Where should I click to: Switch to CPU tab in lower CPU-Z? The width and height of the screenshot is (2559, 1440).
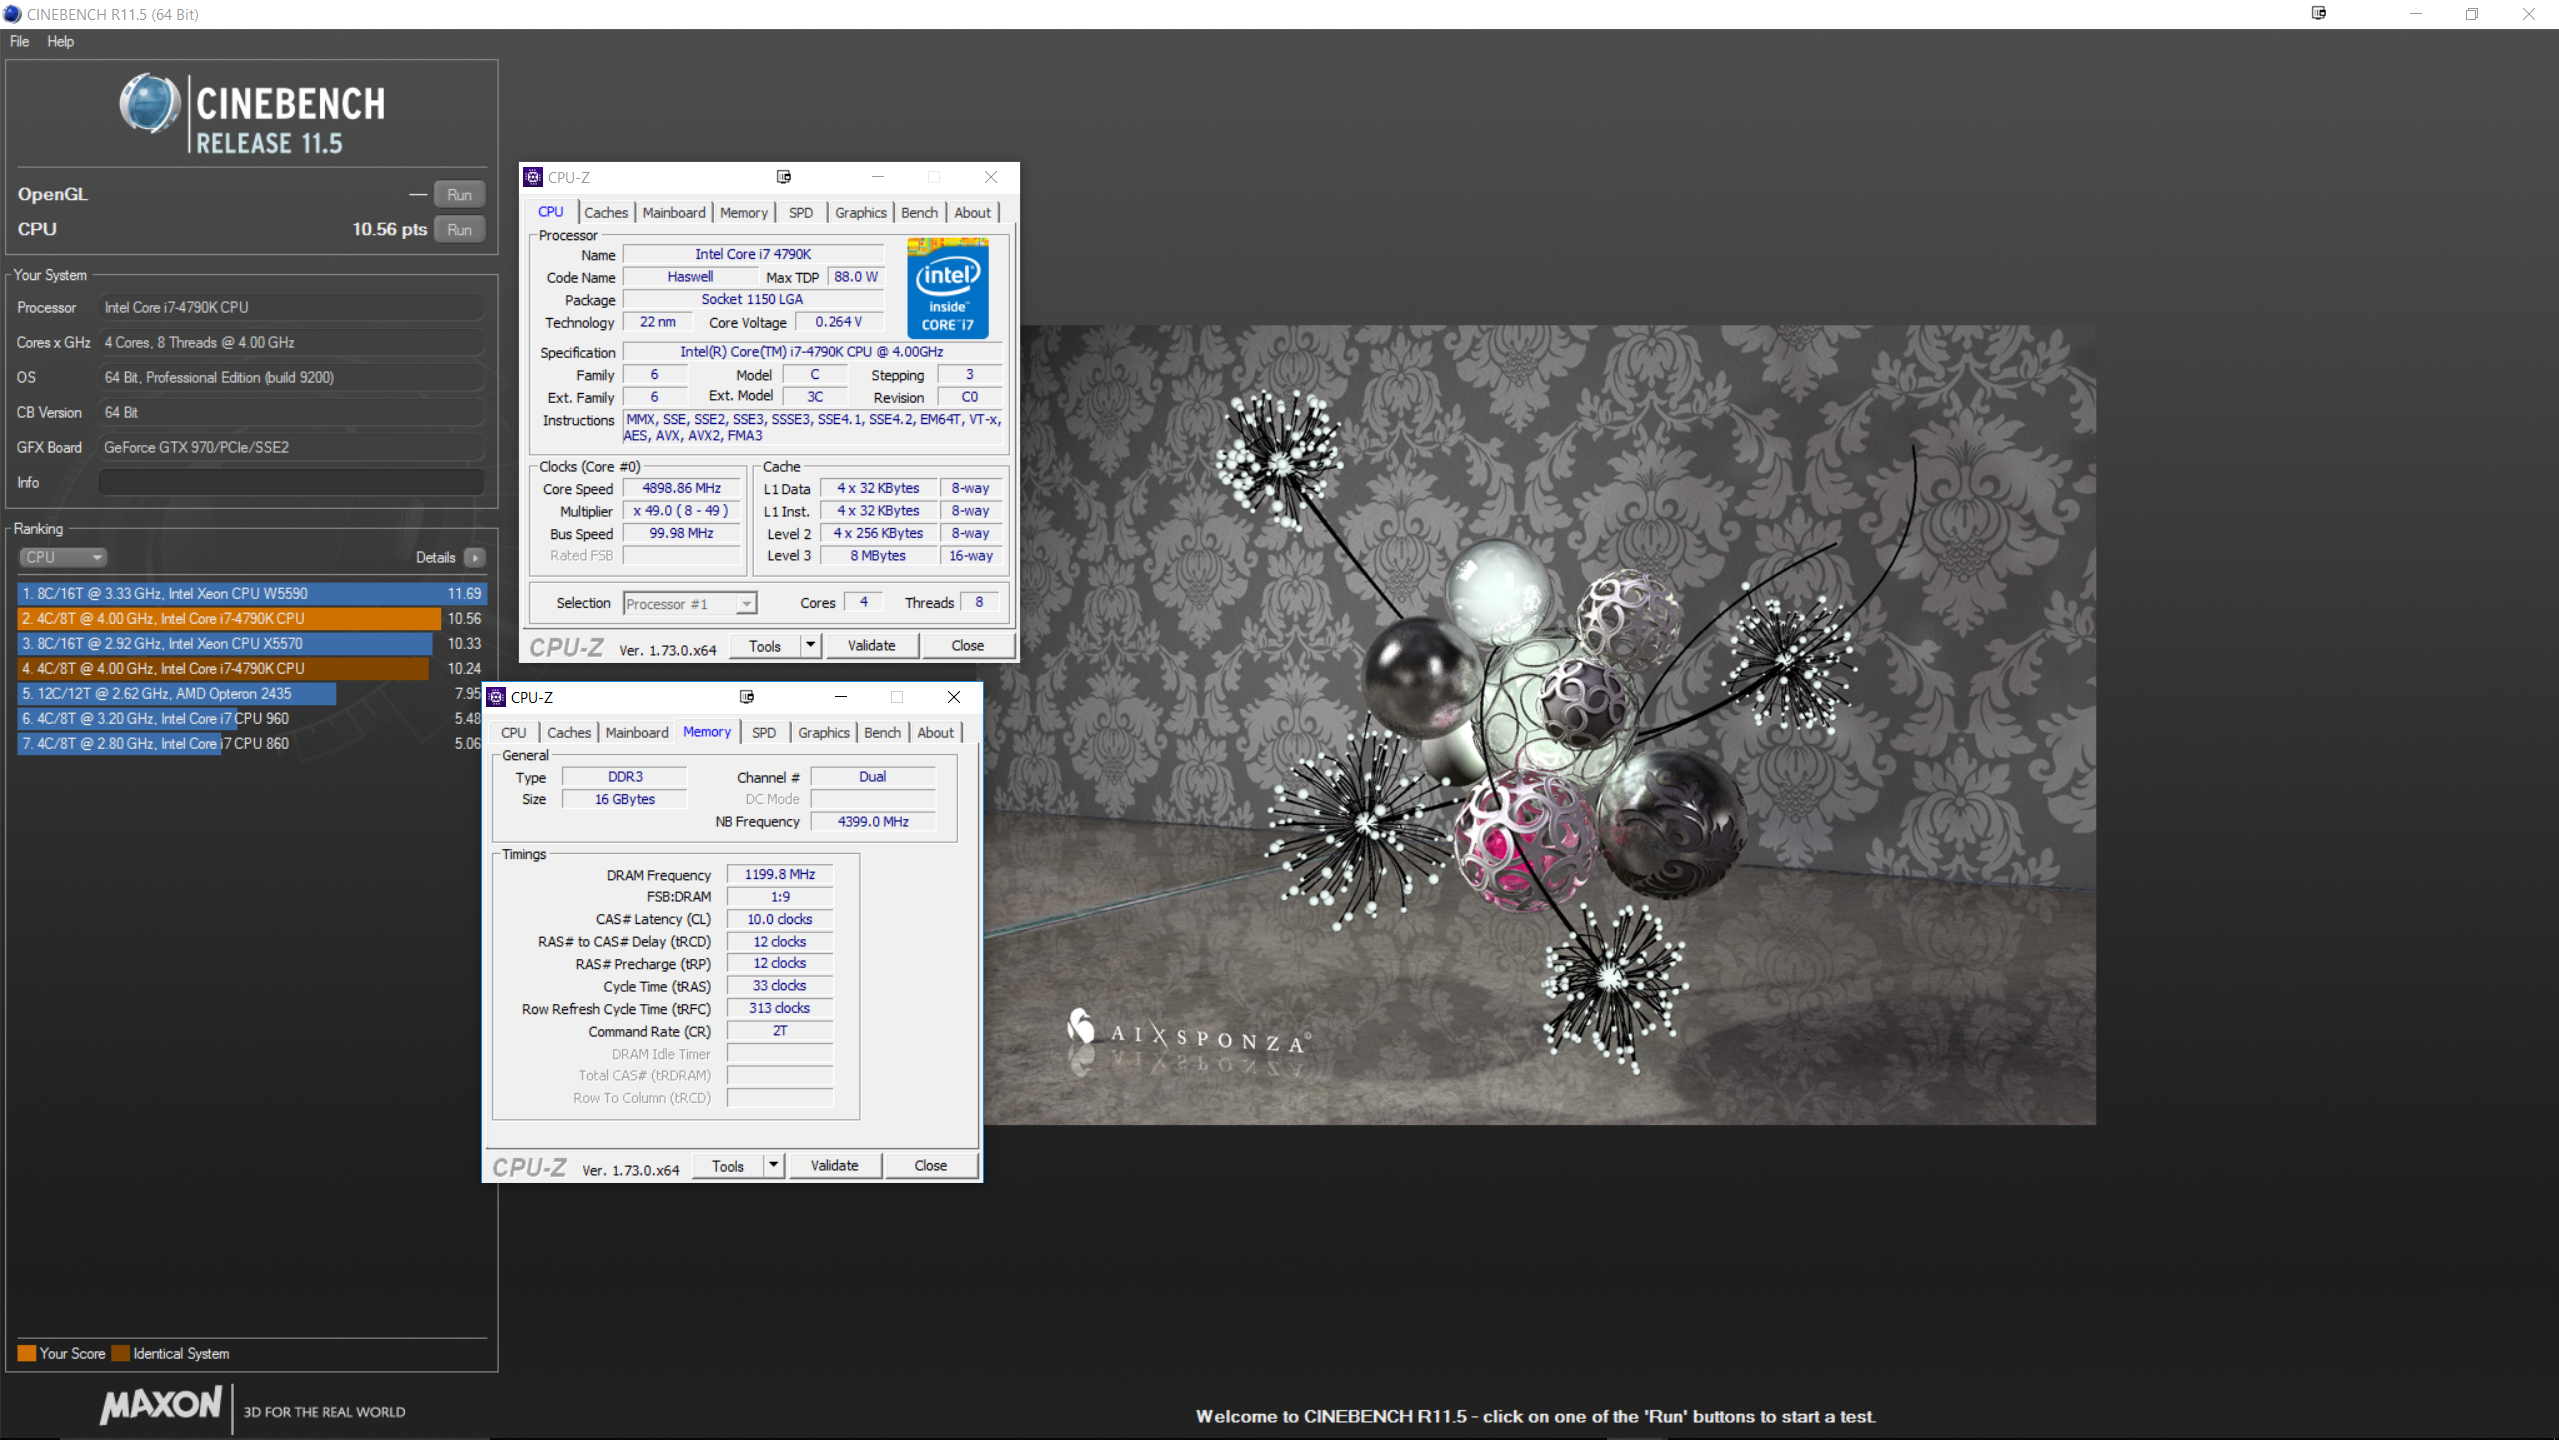tap(514, 732)
